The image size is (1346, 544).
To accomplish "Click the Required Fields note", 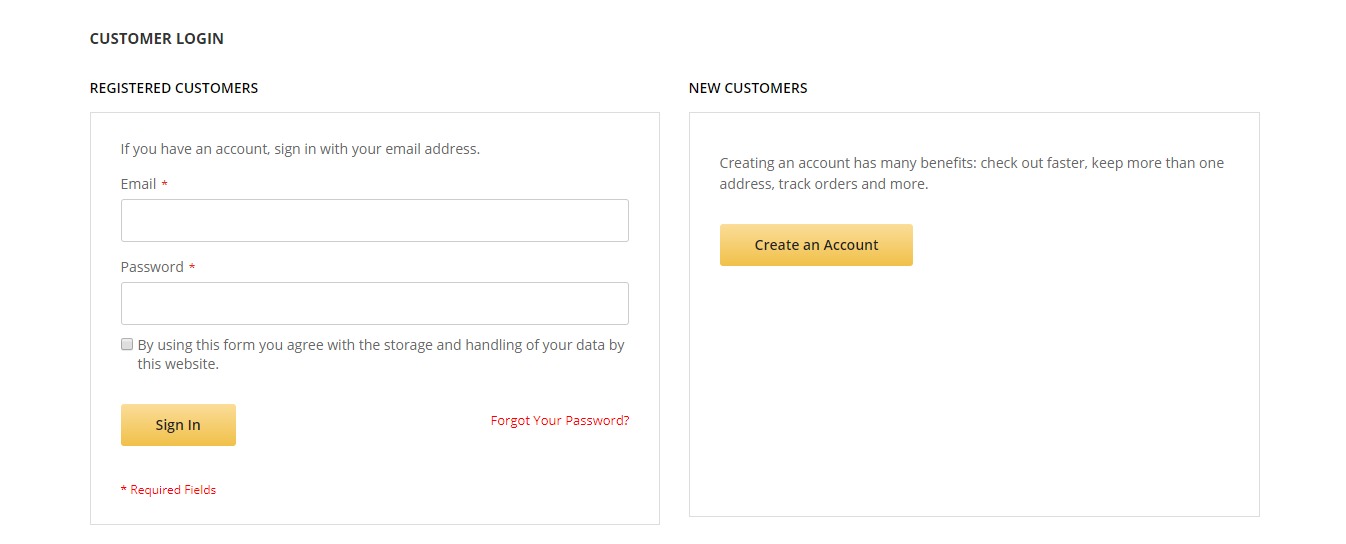I will pos(172,490).
